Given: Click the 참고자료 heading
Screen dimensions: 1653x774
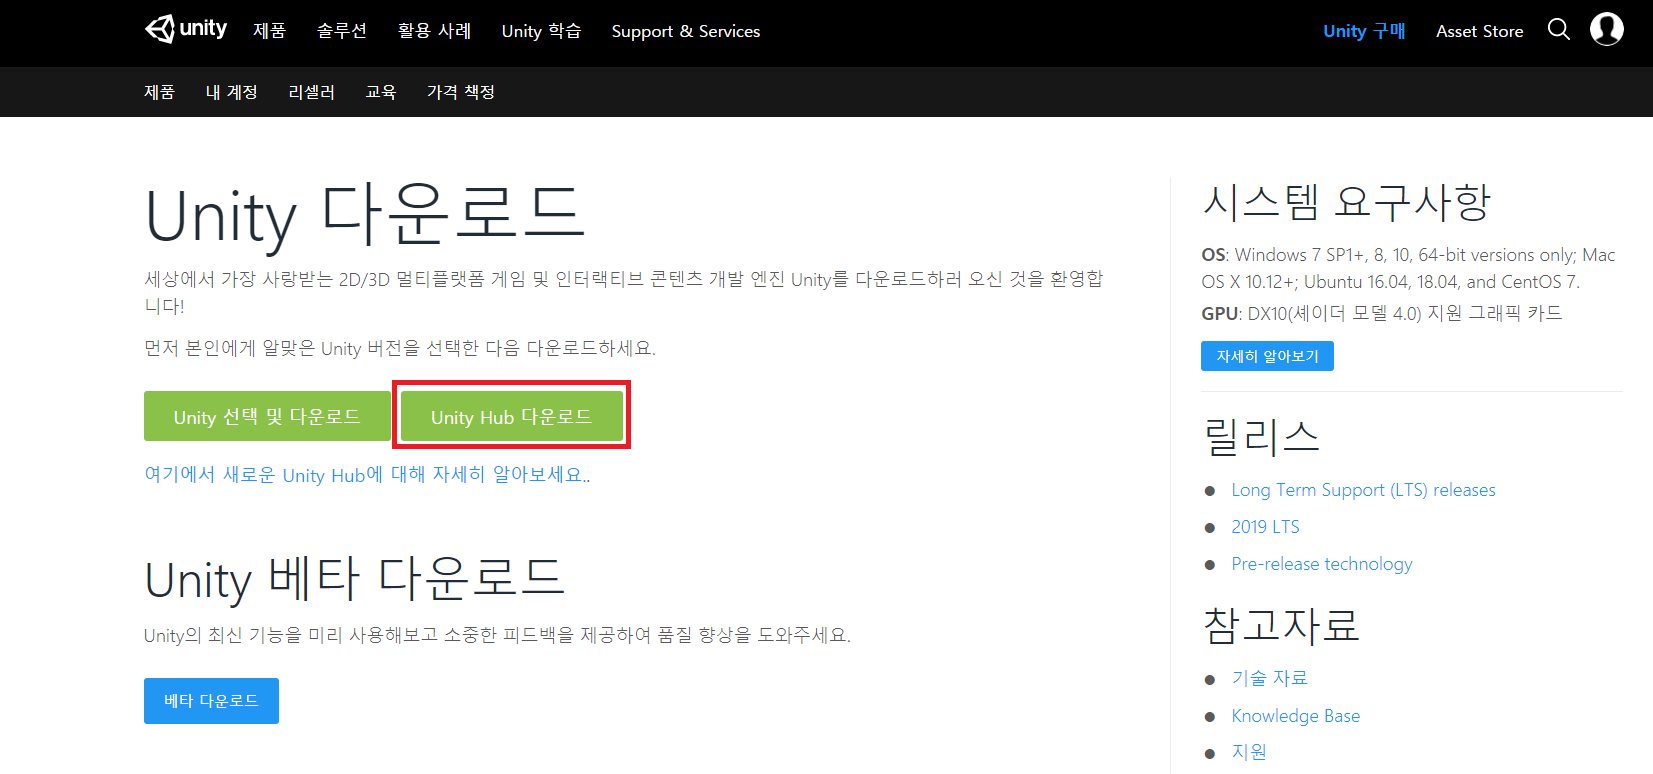Looking at the screenshot, I should (1280, 625).
